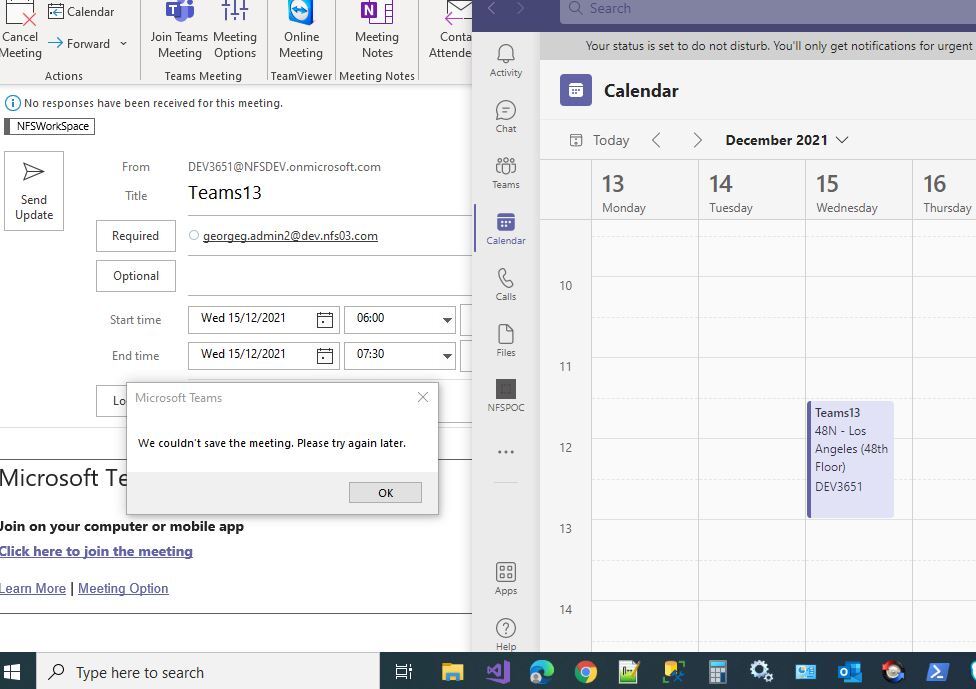Image resolution: width=976 pixels, height=689 pixels.
Task: Open the Start time date picker calendar icon
Action: point(325,320)
